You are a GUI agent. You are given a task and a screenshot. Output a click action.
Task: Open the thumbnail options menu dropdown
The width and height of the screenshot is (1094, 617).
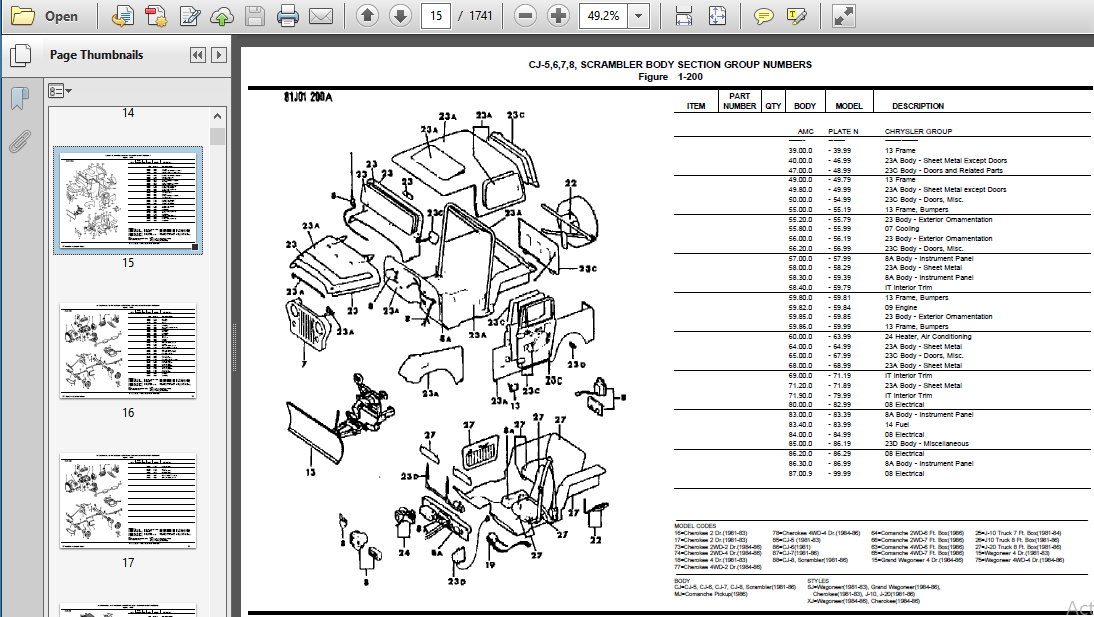[x=60, y=91]
